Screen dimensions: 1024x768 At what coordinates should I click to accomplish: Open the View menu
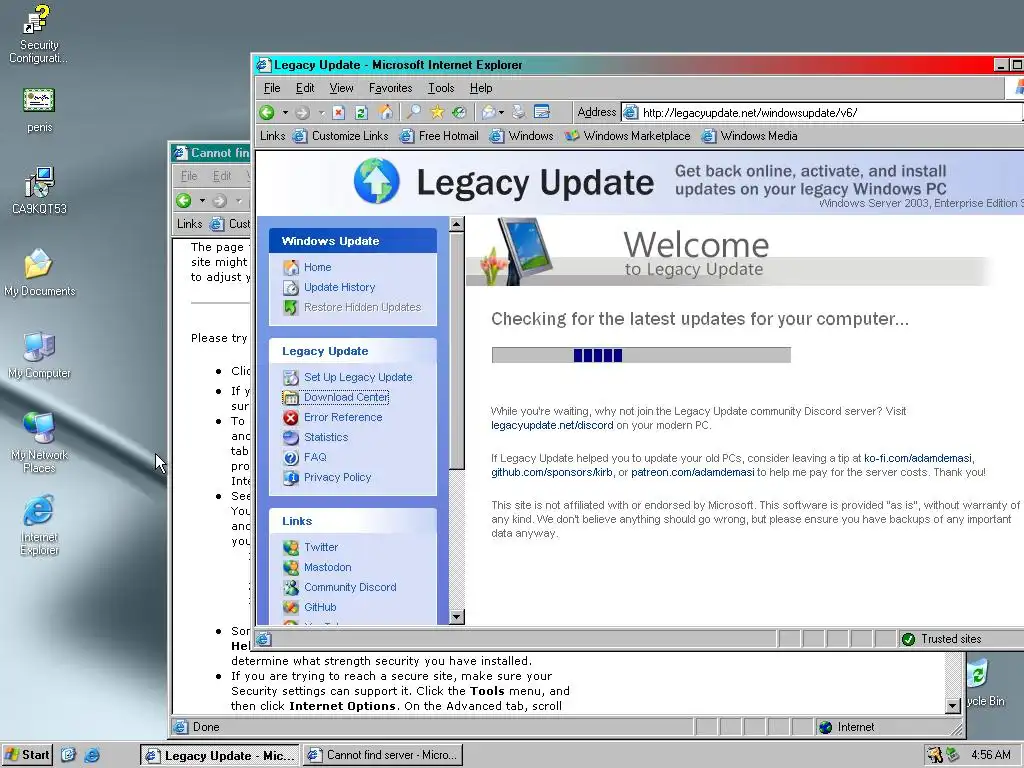tap(341, 88)
